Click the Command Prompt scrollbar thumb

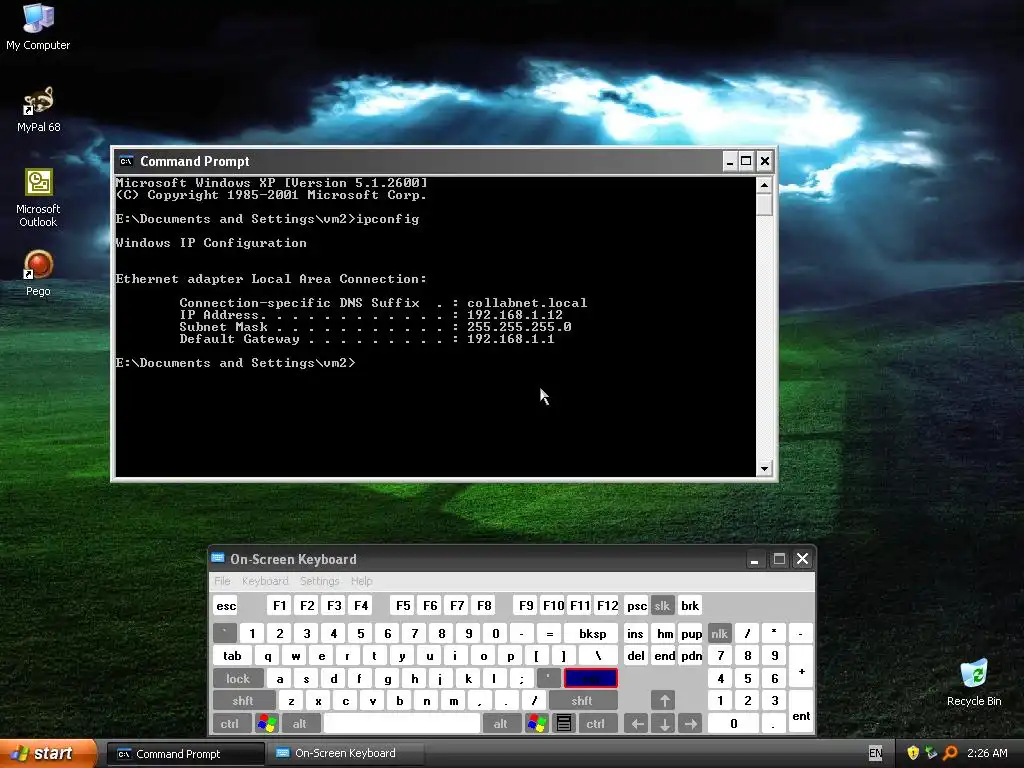pyautogui.click(x=764, y=204)
